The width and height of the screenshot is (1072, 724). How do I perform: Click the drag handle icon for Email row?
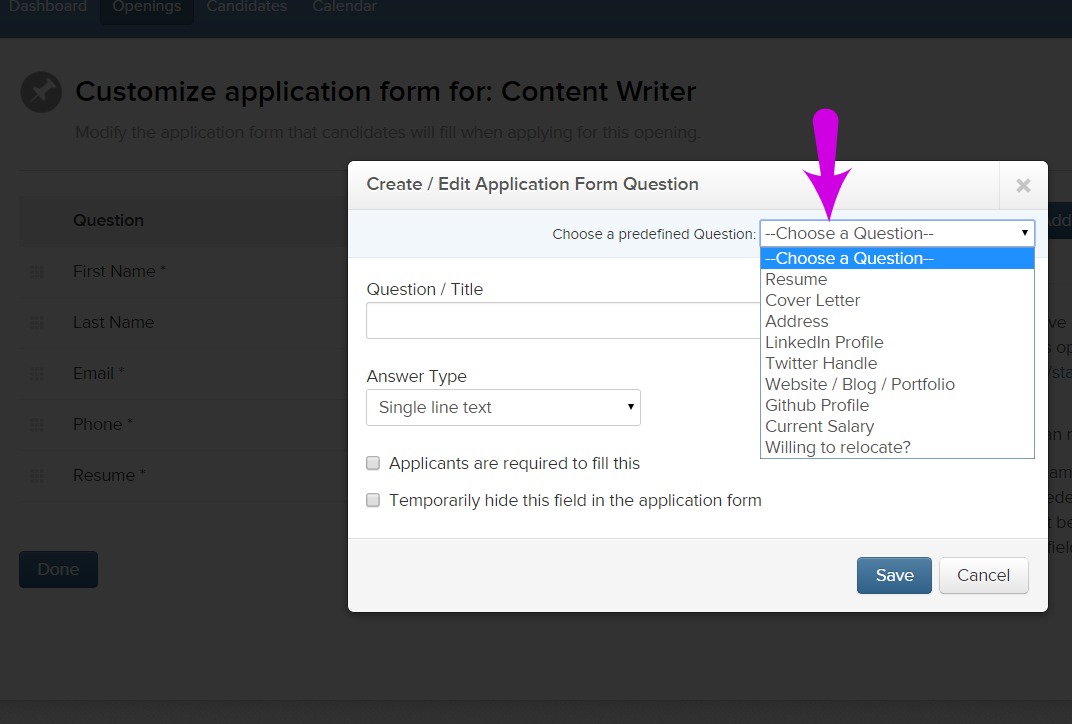pyautogui.click(x=37, y=374)
